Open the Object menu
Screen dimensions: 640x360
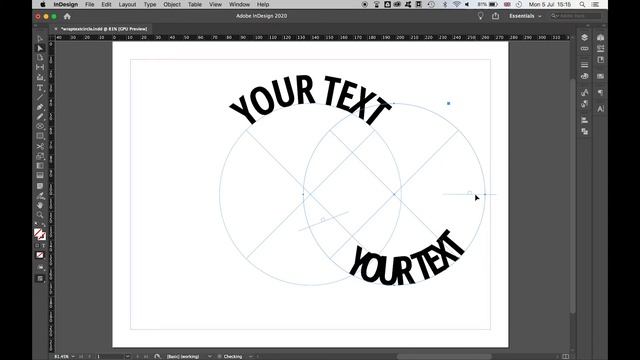tap(172, 4)
